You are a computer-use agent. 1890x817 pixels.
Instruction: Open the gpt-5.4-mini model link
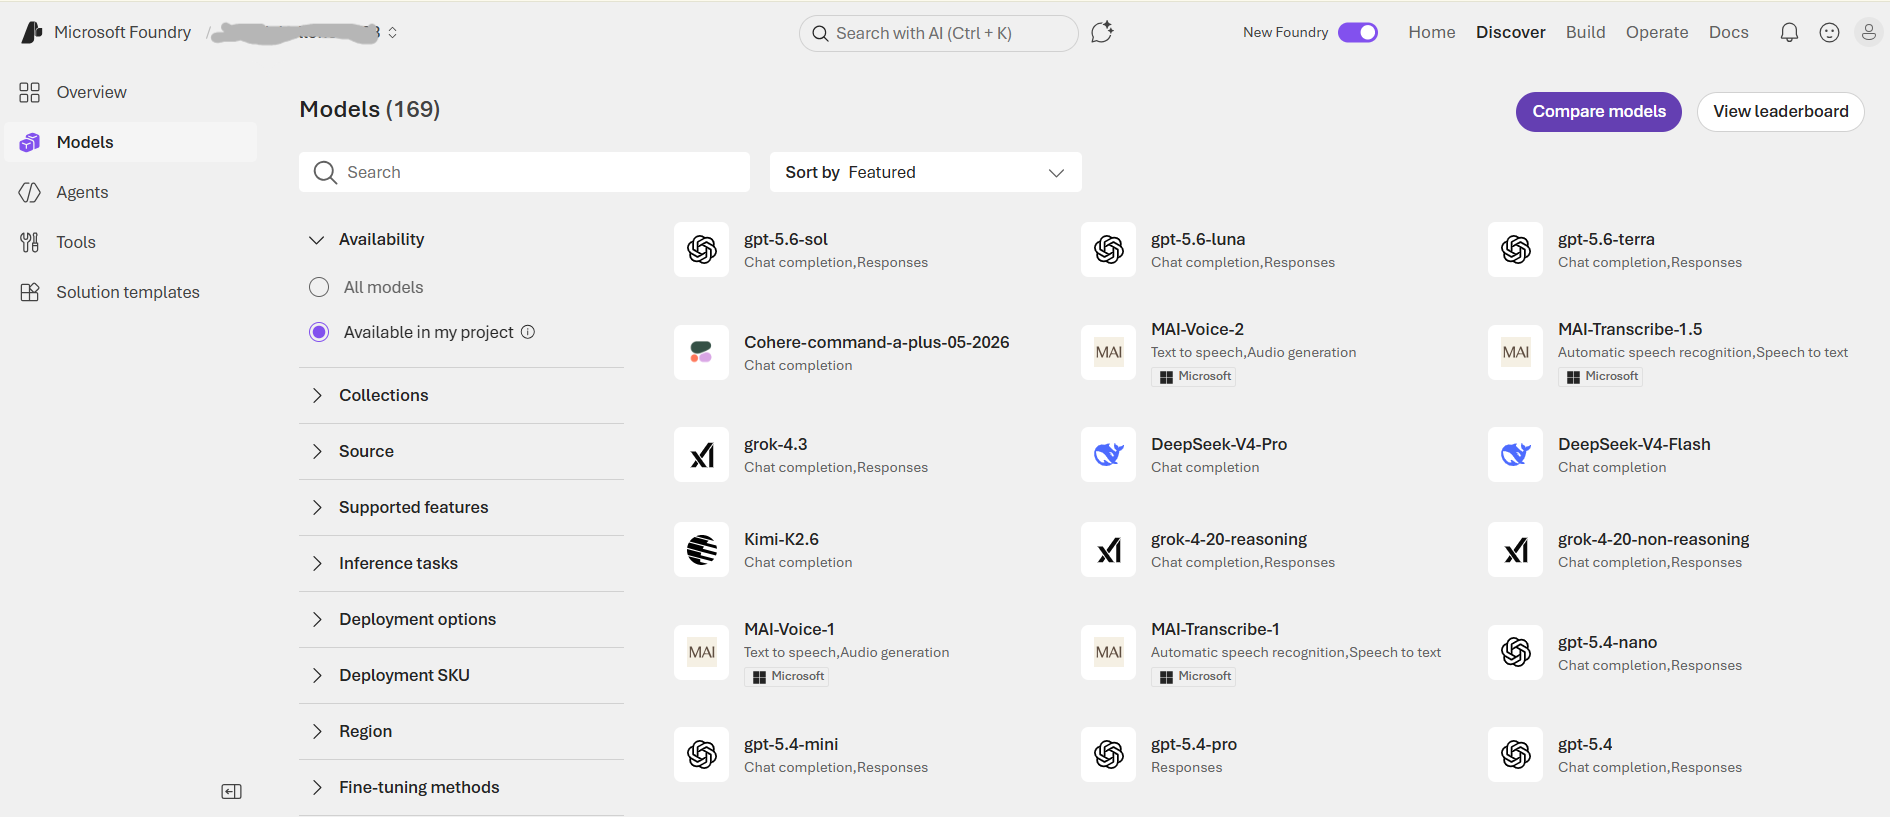click(791, 744)
